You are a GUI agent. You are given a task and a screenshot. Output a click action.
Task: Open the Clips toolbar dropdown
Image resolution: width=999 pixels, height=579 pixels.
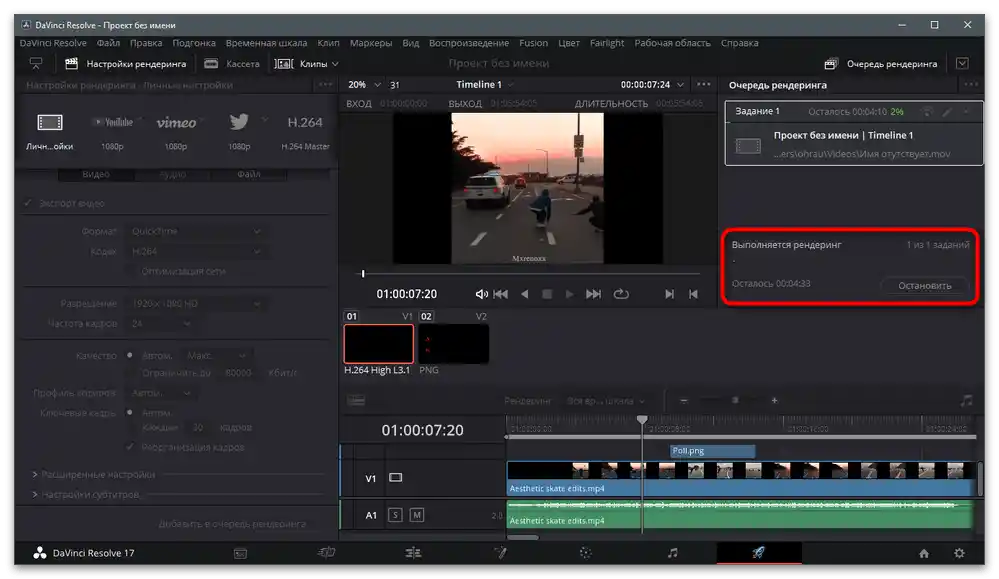[306, 64]
